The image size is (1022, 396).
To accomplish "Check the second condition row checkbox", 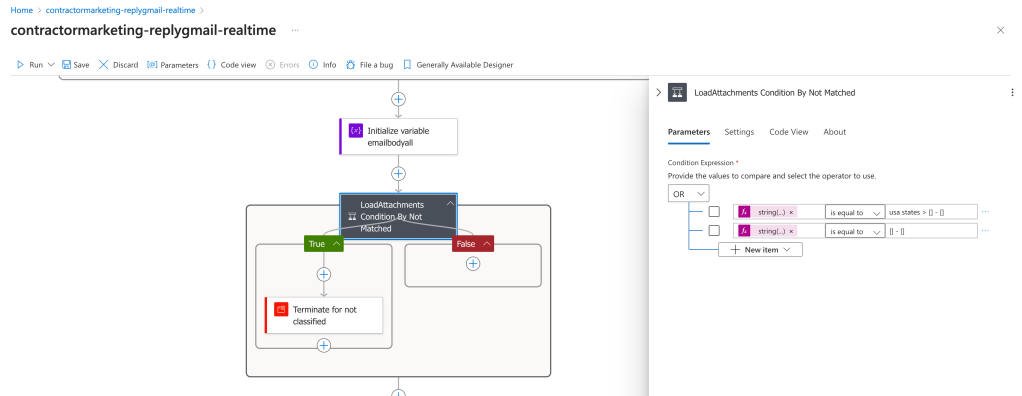I will (714, 231).
